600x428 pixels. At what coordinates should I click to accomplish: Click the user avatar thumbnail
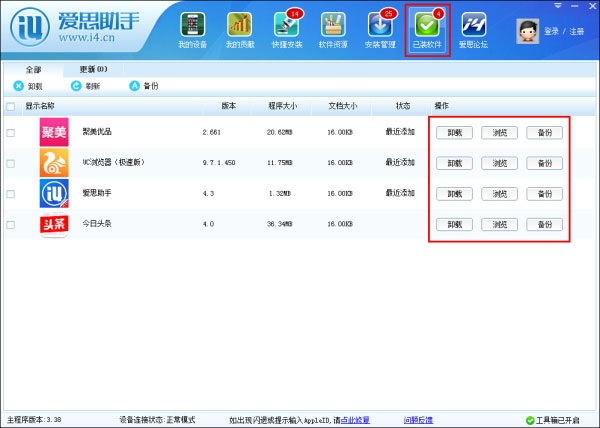point(528,31)
